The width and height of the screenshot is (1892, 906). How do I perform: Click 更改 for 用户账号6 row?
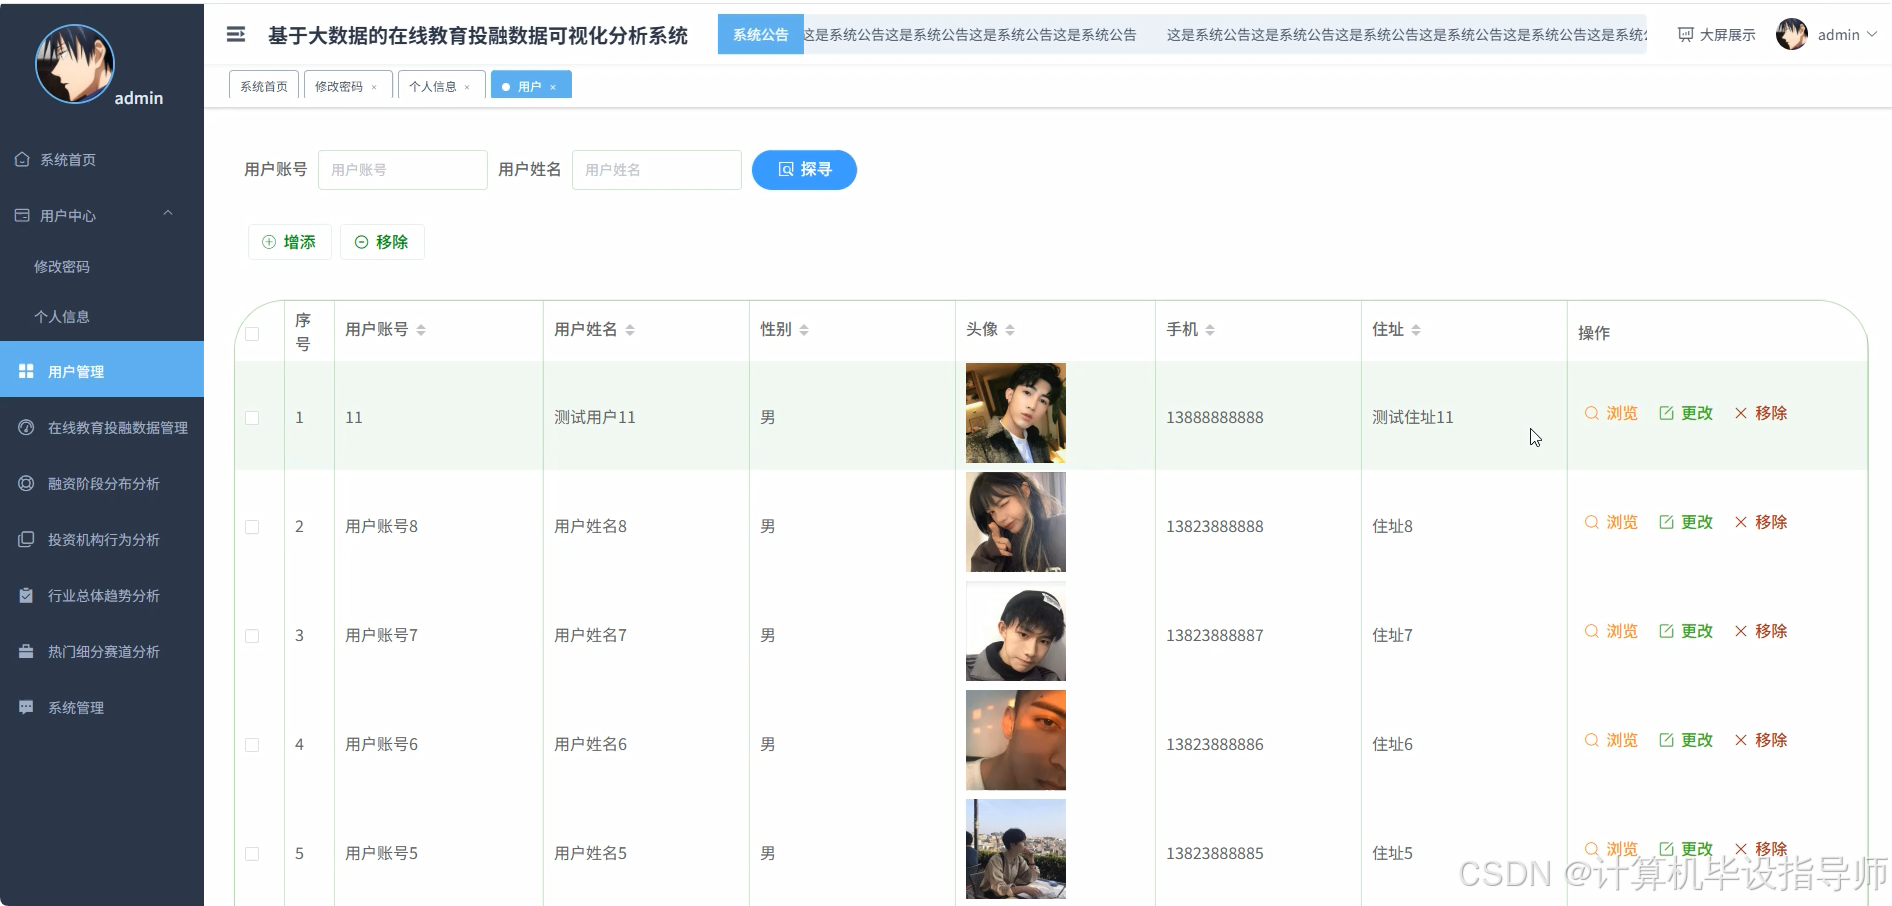(x=1686, y=740)
